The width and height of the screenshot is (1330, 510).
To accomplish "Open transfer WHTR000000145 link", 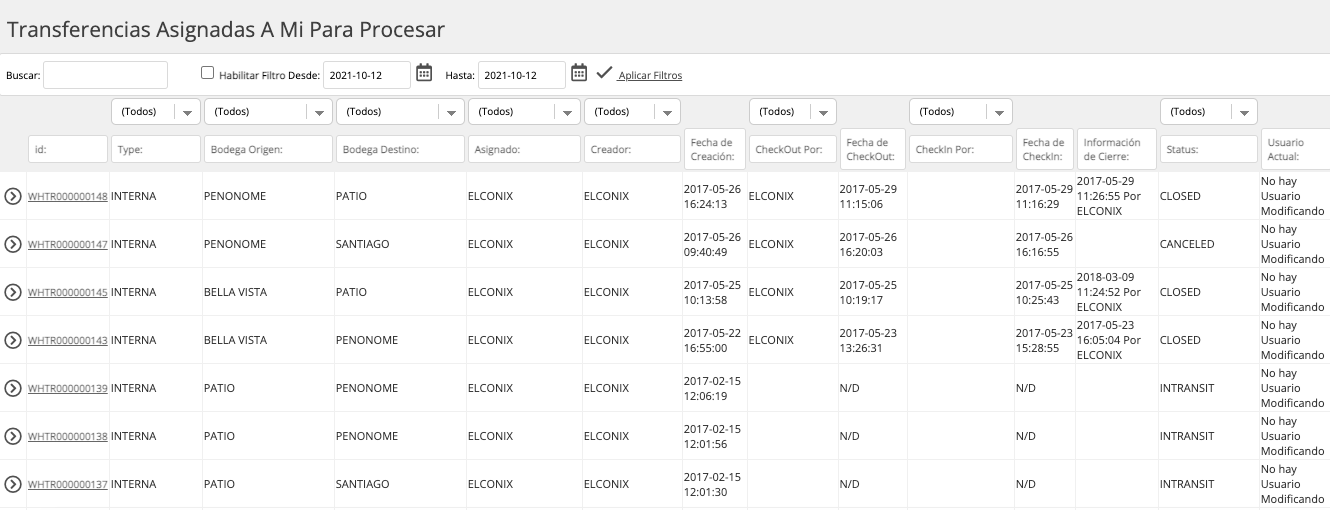I will point(68,293).
